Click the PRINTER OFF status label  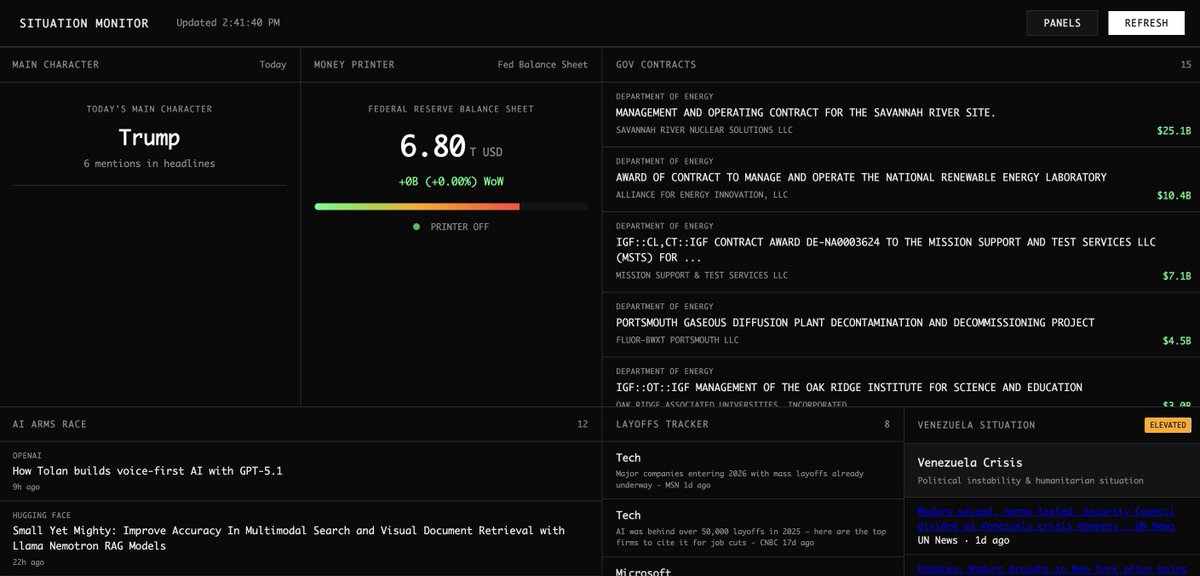pos(460,227)
